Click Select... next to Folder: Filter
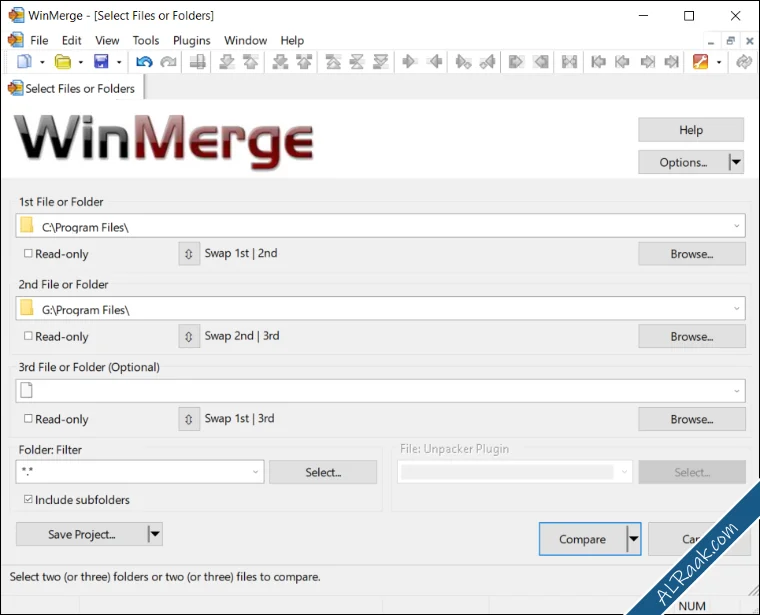760x615 pixels. (323, 472)
